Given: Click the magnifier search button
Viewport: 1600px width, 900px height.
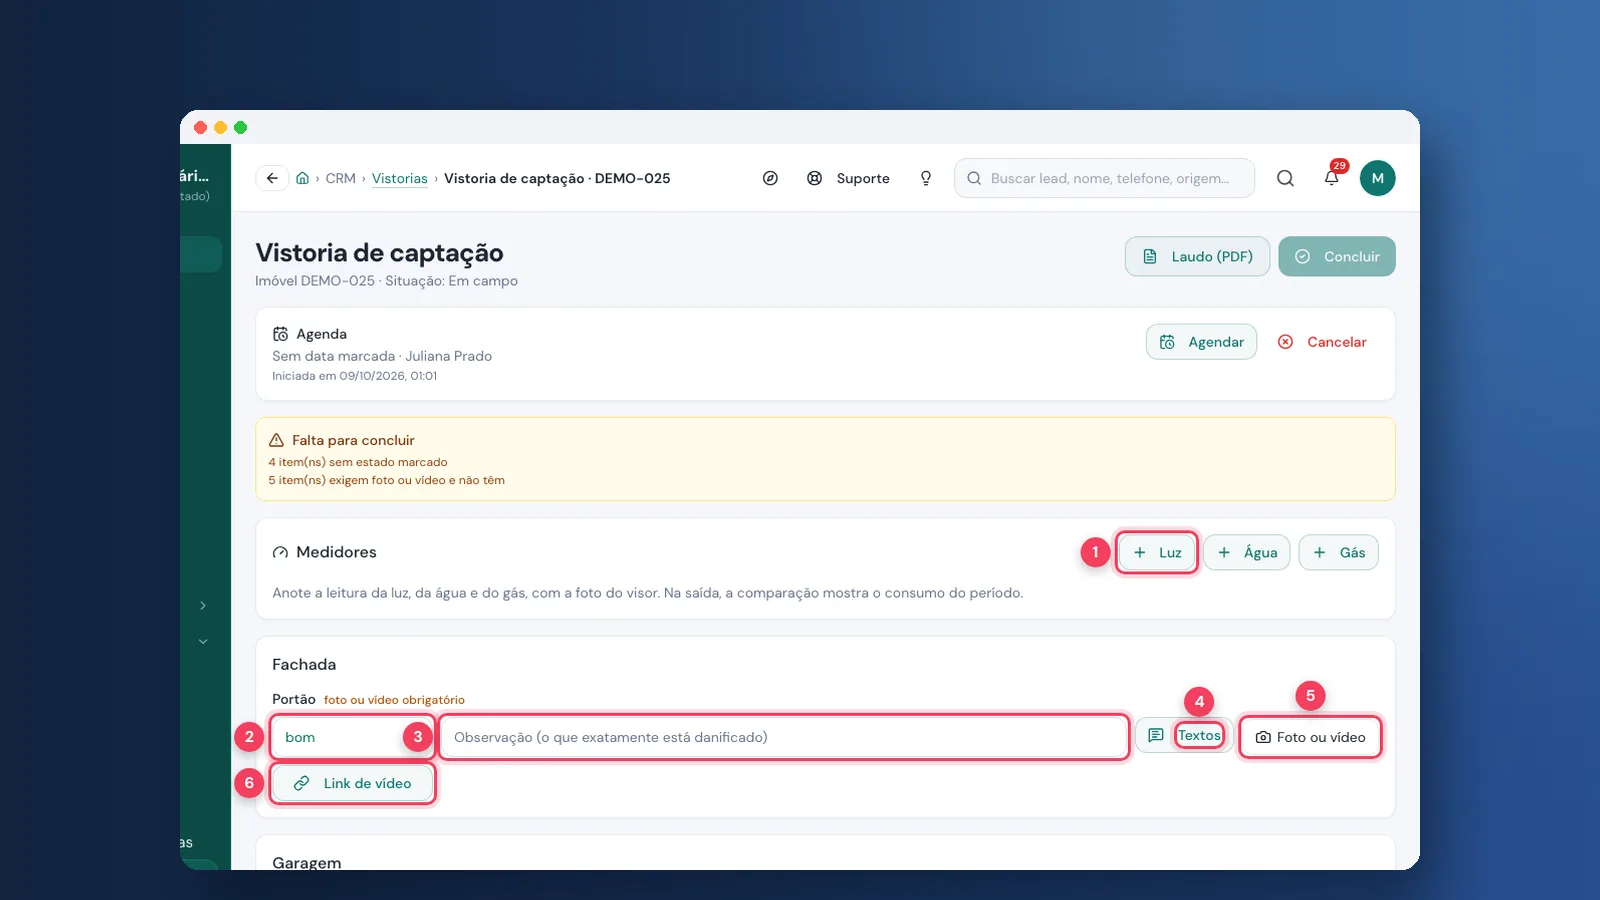Looking at the screenshot, I should (x=1285, y=178).
